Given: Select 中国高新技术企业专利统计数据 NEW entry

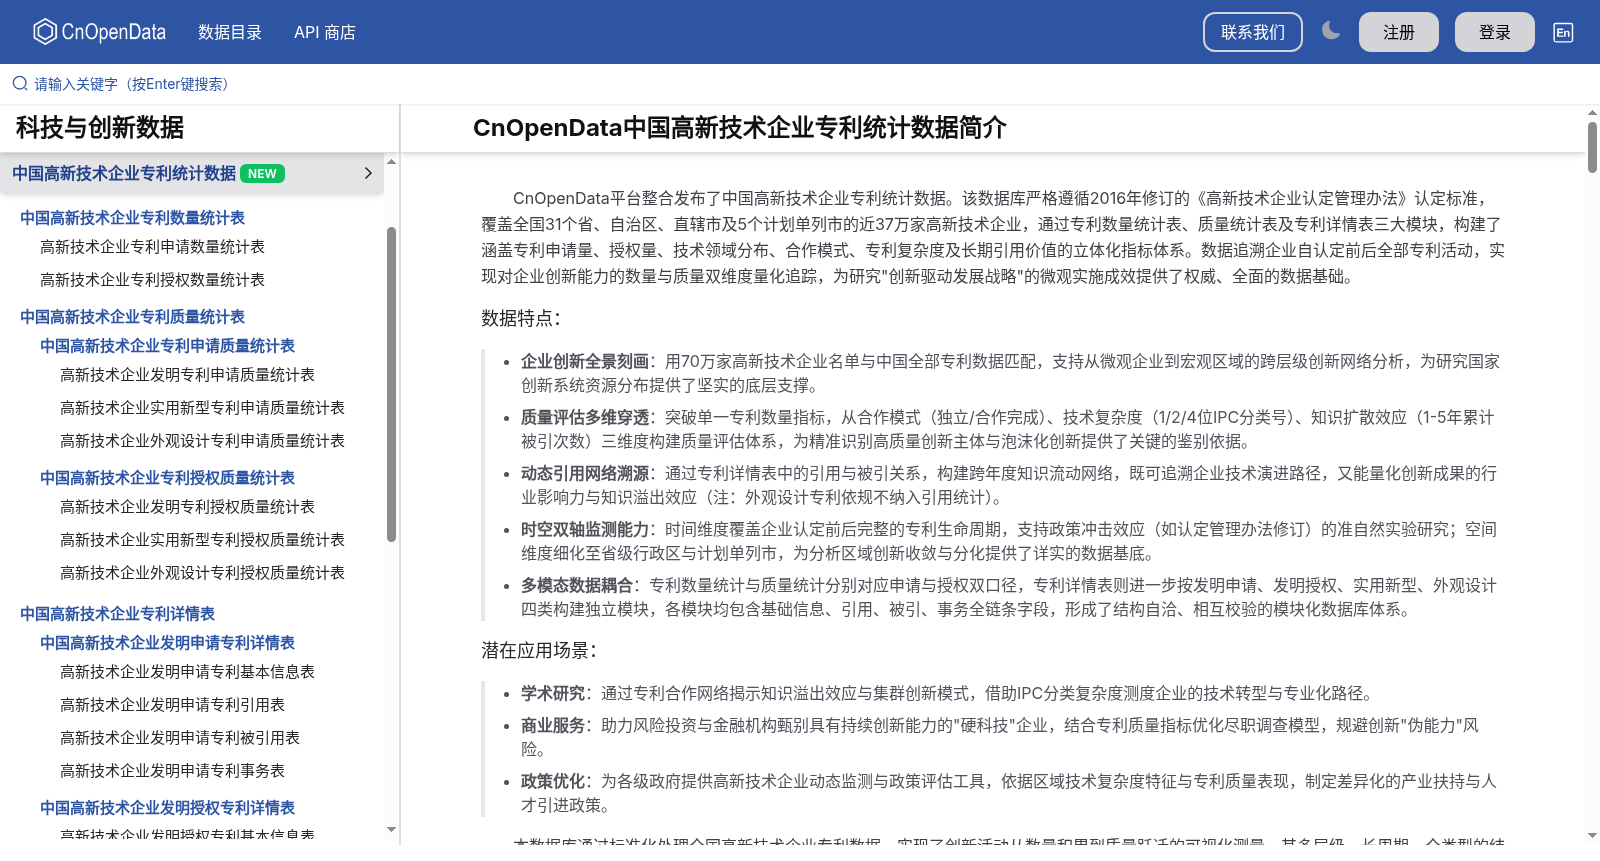Looking at the screenshot, I should tap(192, 173).
